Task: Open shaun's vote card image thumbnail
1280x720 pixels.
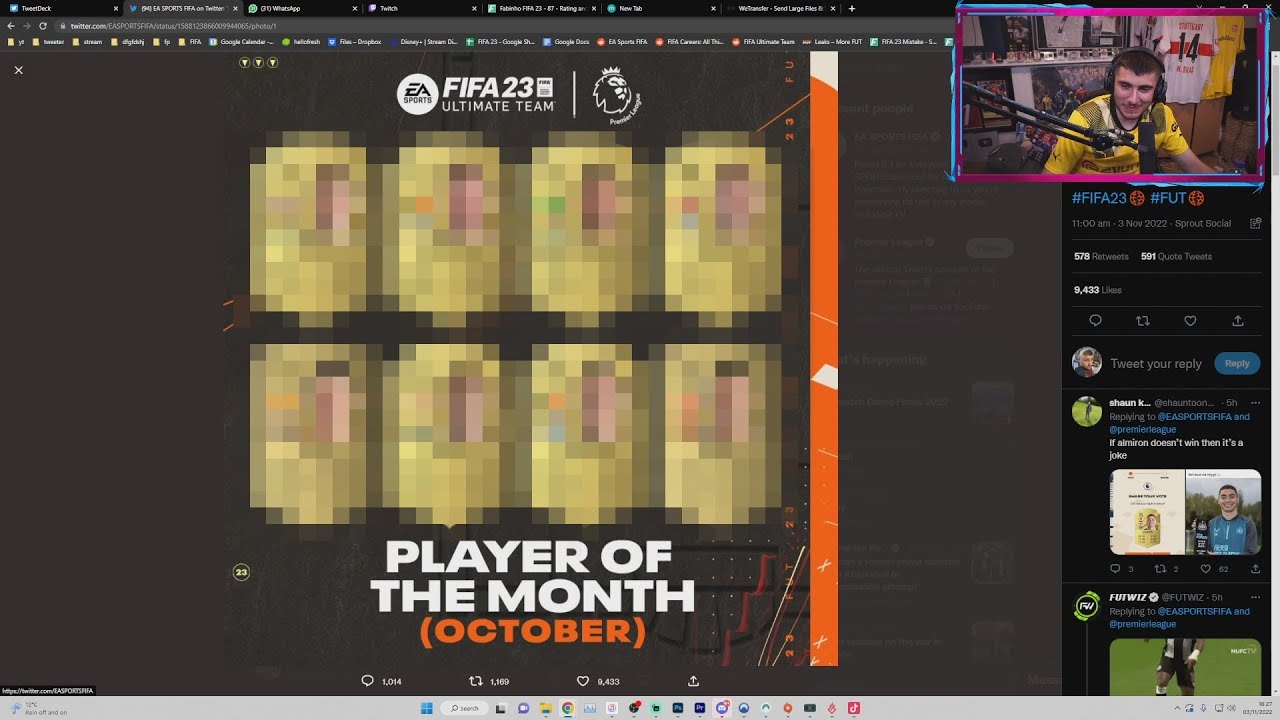Action: 1147,512
